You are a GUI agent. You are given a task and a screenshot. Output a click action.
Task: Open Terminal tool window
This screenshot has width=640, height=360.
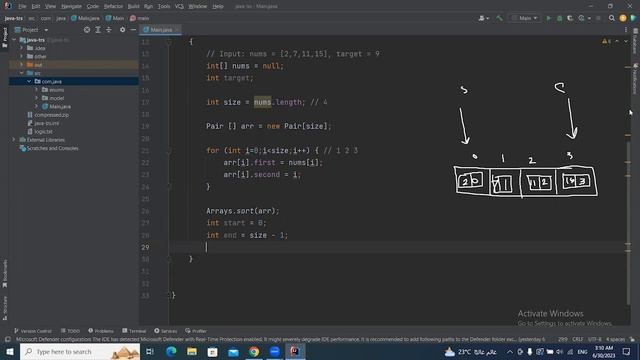[134, 331]
